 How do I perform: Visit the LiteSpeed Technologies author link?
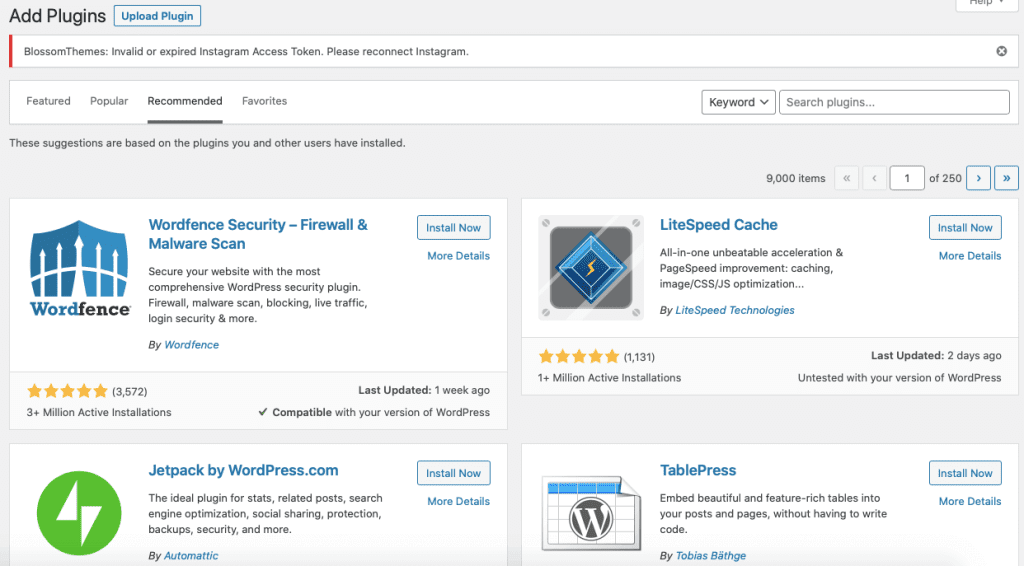pos(735,310)
